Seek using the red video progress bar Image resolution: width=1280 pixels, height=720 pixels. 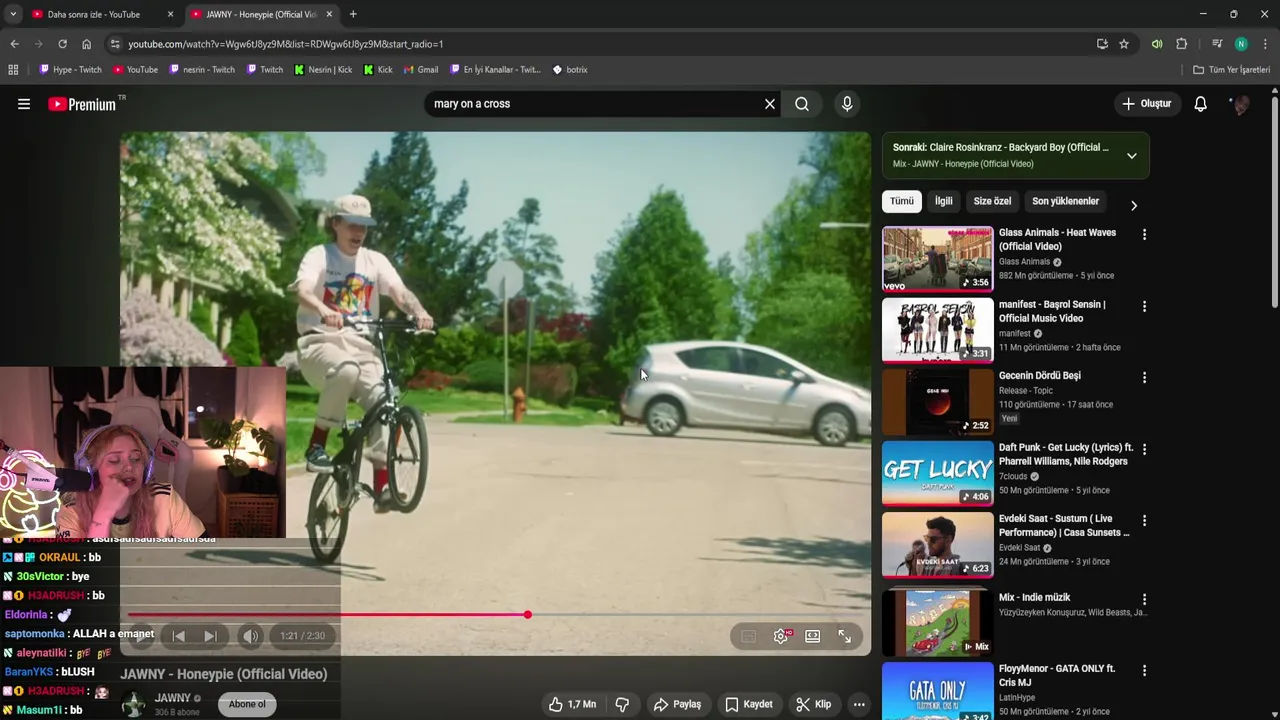click(x=495, y=615)
